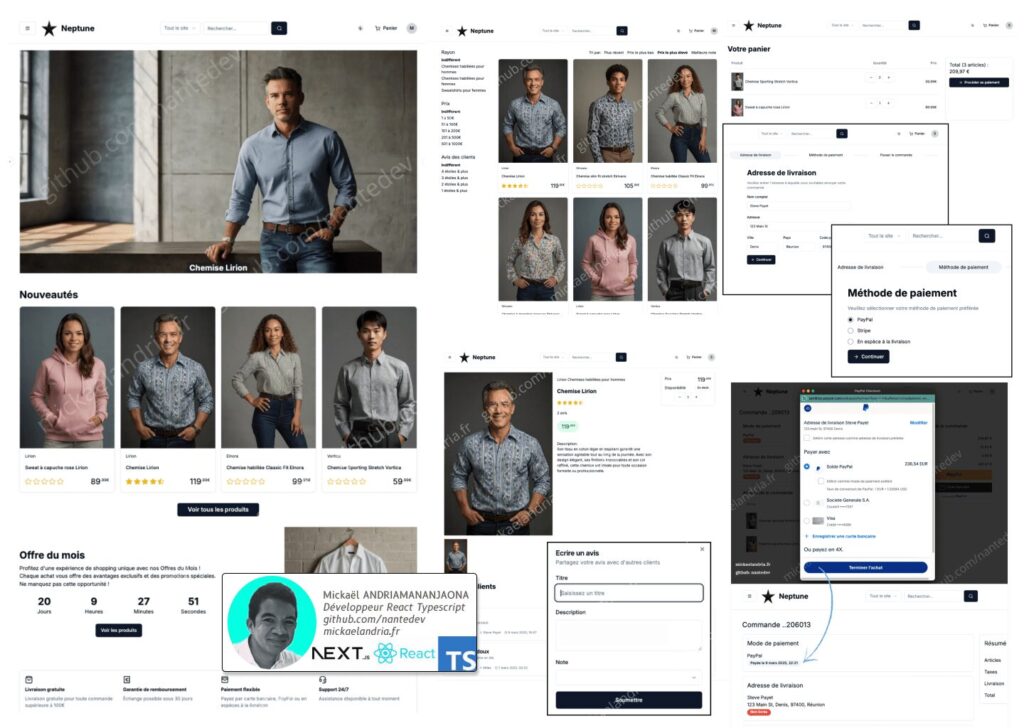Select the Stripe payment radio button
The image size is (1024, 728).
point(851,331)
